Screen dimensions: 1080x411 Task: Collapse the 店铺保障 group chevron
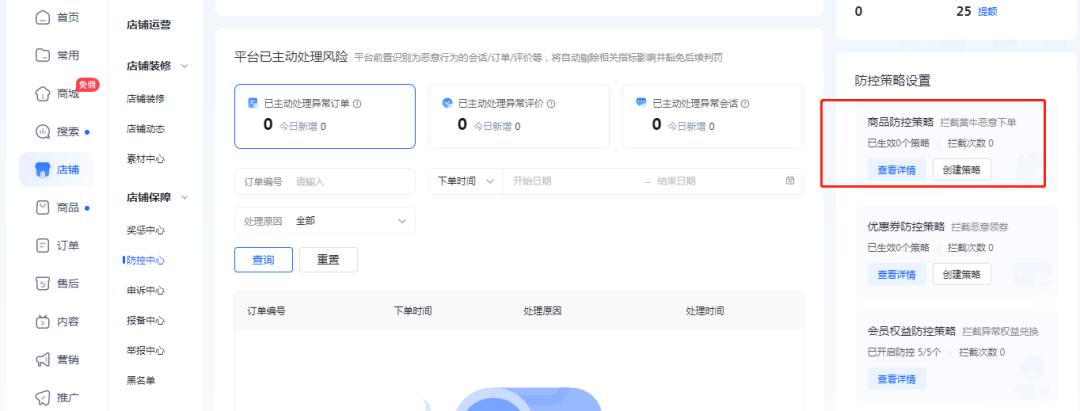pyautogui.click(x=185, y=198)
